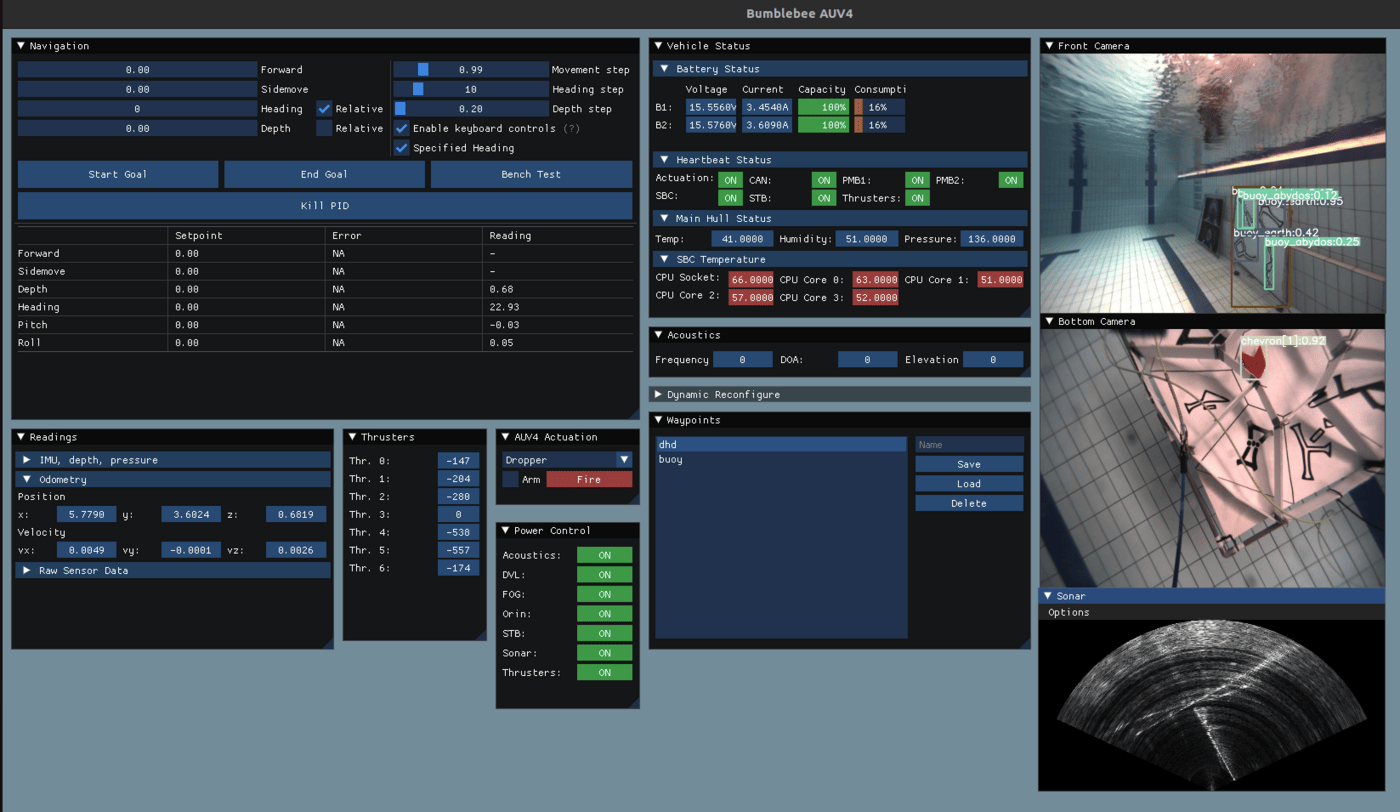
Task: Uncheck Specified Heading
Action: tap(402, 147)
